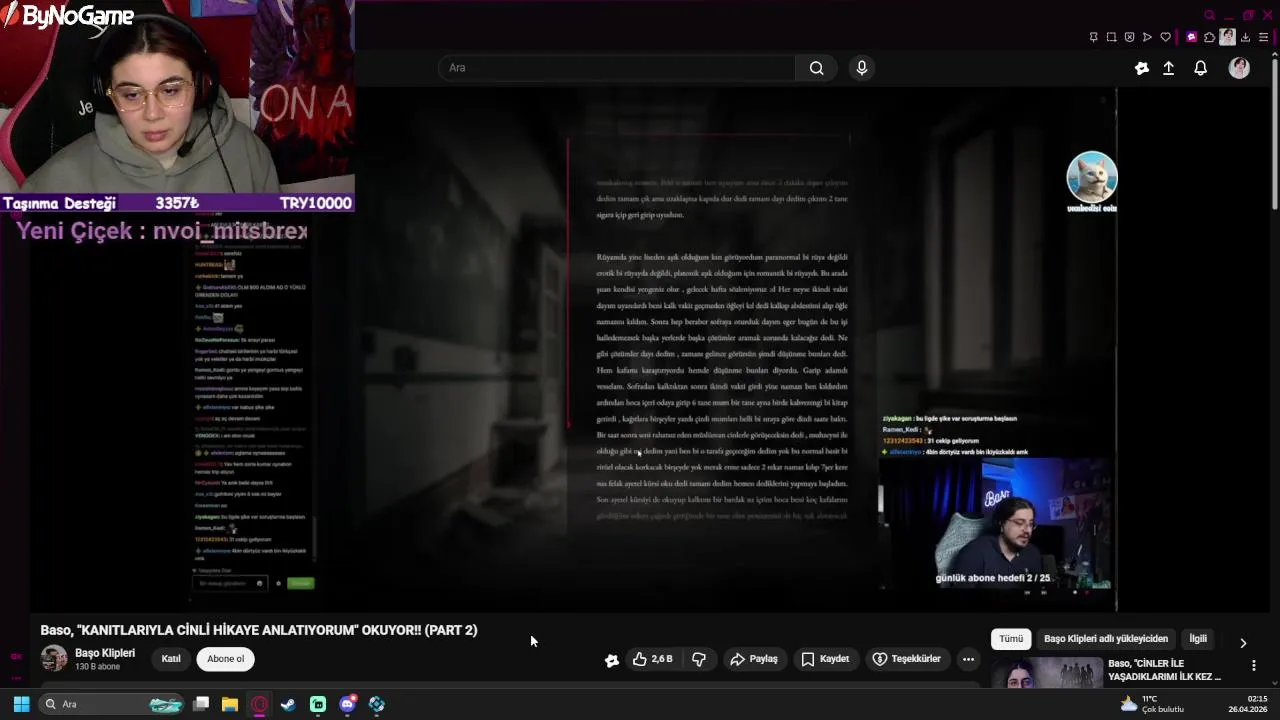
Task: Click the 130 B abone subscriber count
Action: point(97,667)
